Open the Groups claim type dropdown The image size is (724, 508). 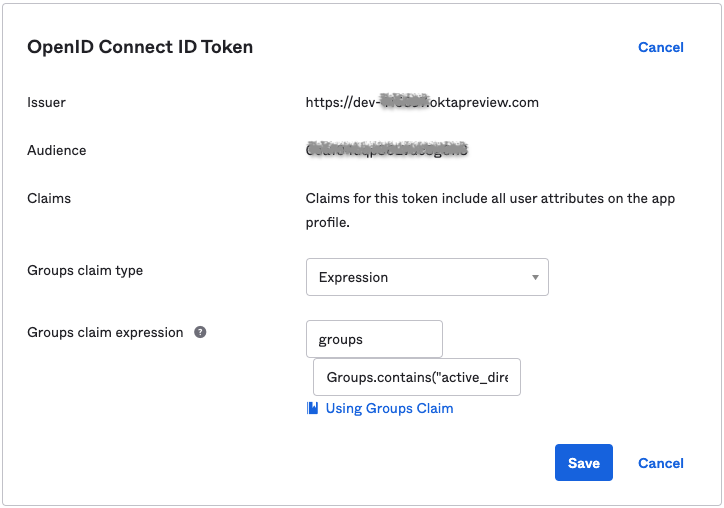[x=426, y=277]
